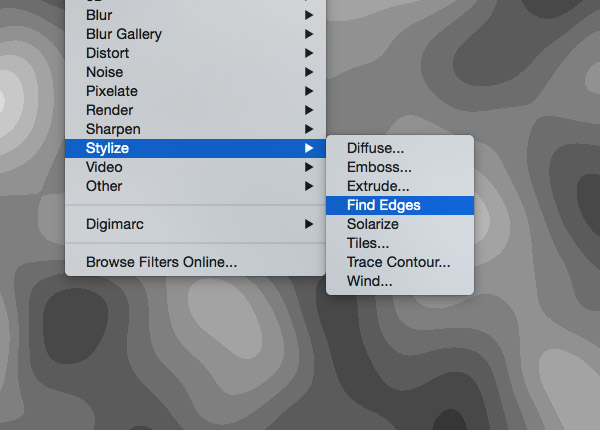
Task: Open the Blur filter submenu
Action: 100,15
